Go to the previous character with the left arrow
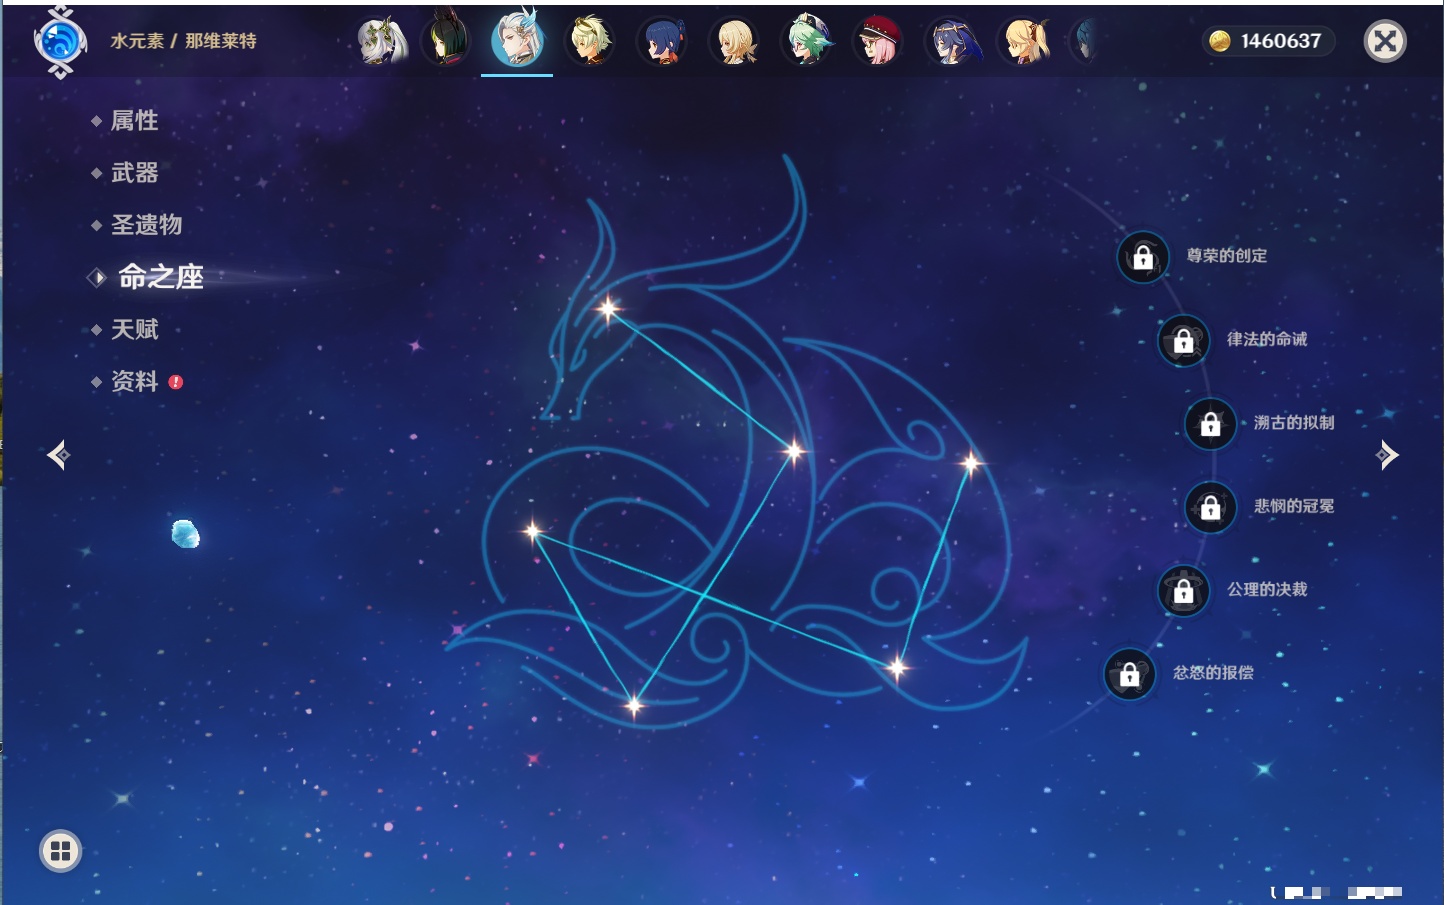Viewport: 1444px width, 905px height. click(x=58, y=455)
